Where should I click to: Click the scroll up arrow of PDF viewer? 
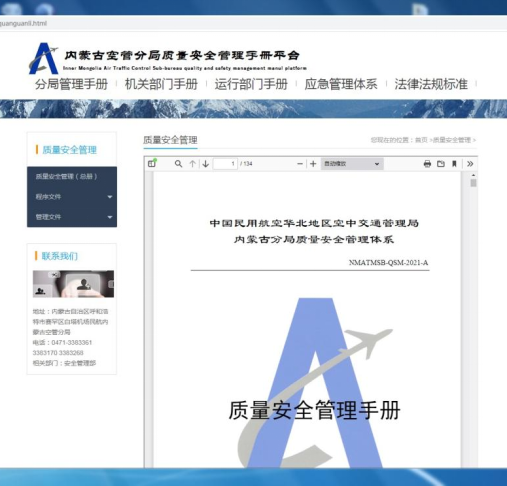pyautogui.click(x=473, y=175)
